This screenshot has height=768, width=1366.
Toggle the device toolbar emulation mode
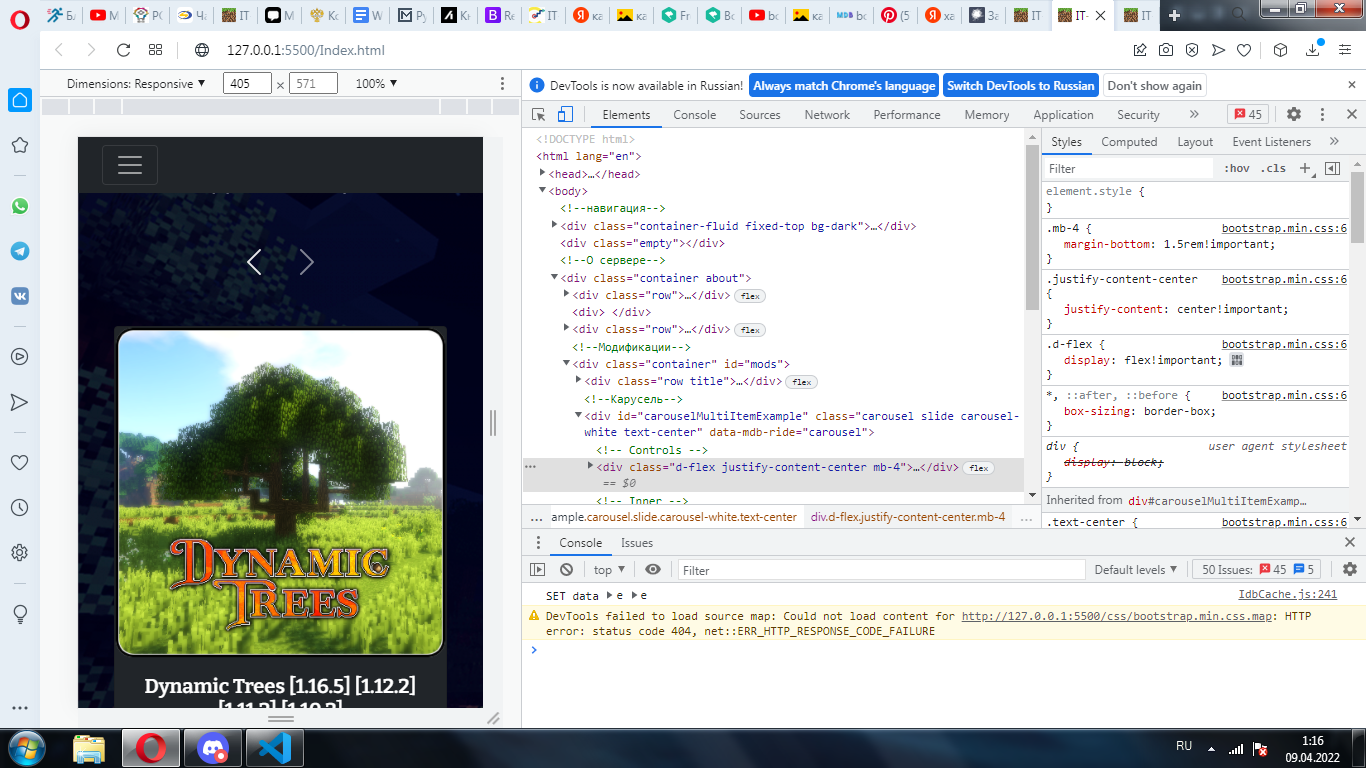click(565, 115)
